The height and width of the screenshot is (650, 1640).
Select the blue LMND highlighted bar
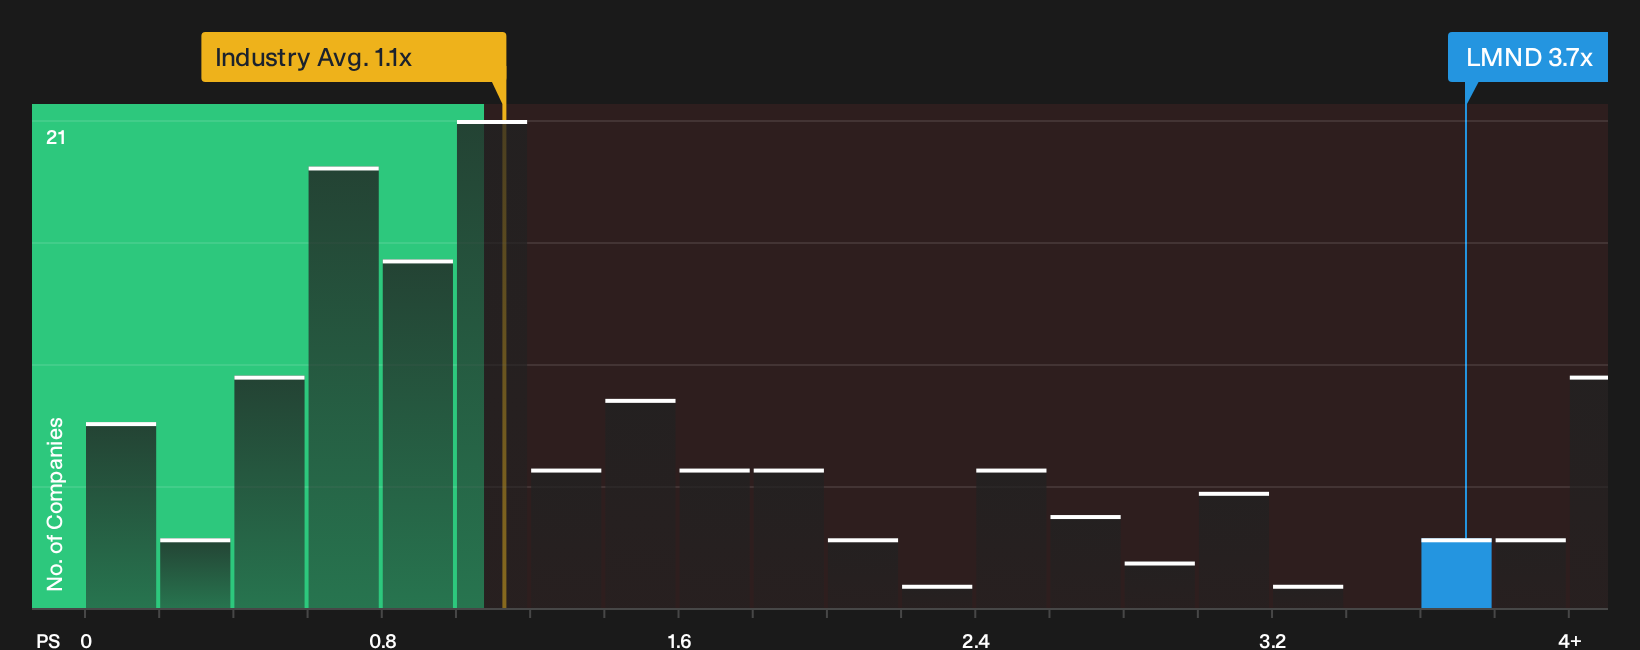[1456, 574]
